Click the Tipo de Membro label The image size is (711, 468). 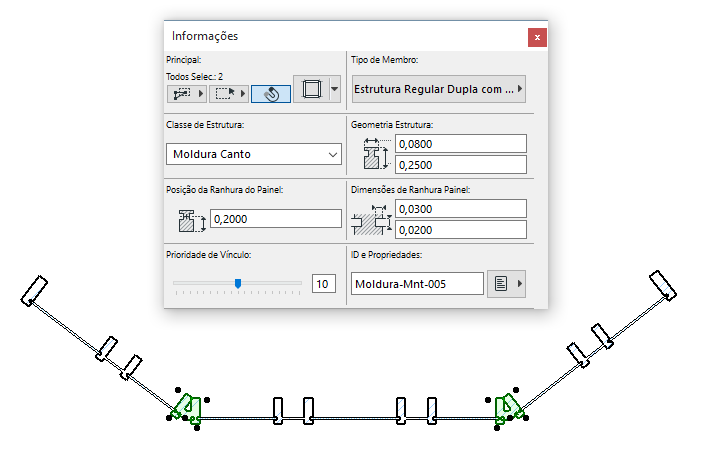coord(385,59)
